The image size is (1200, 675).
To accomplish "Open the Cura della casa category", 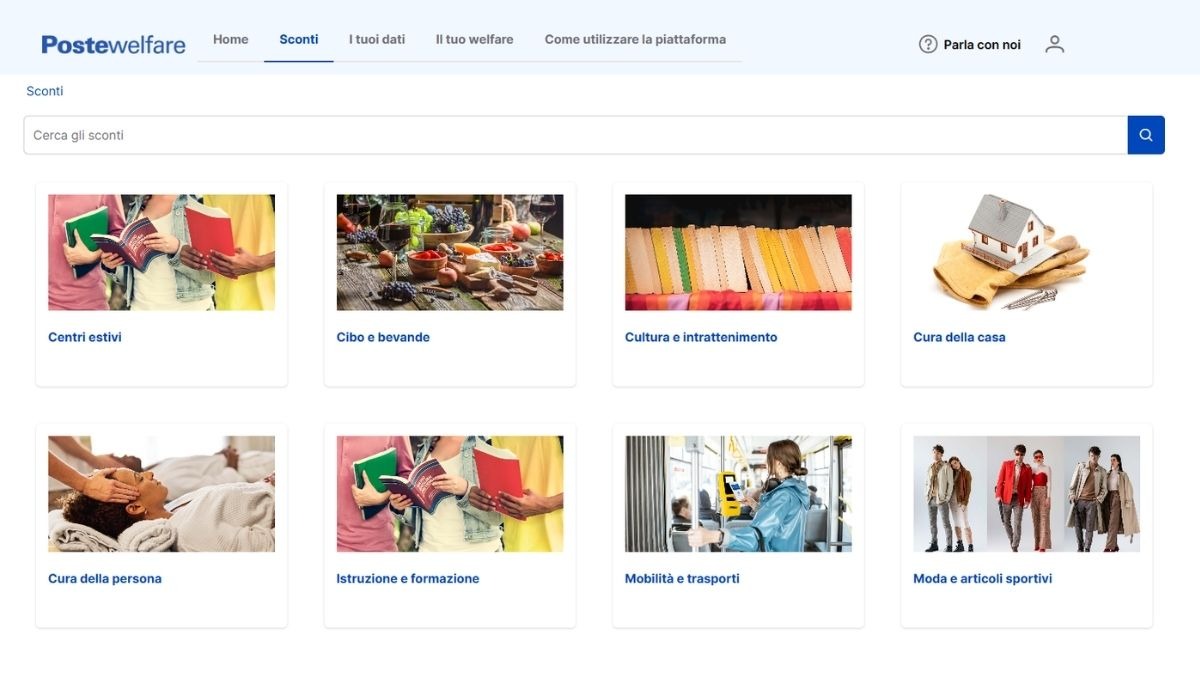I will pyautogui.click(x=959, y=337).
